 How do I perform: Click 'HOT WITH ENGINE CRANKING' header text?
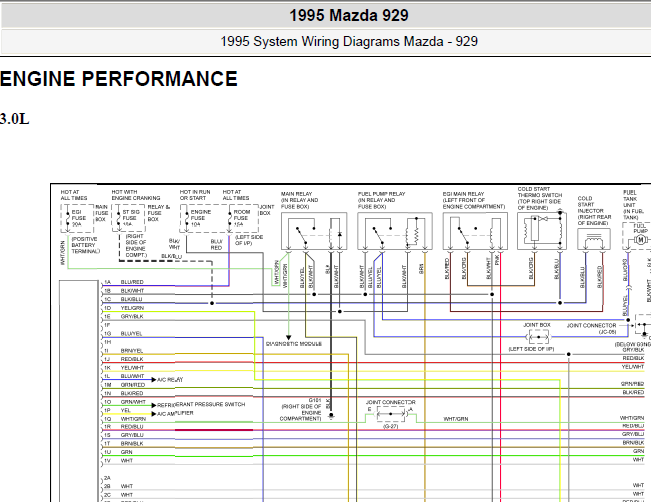(x=136, y=195)
